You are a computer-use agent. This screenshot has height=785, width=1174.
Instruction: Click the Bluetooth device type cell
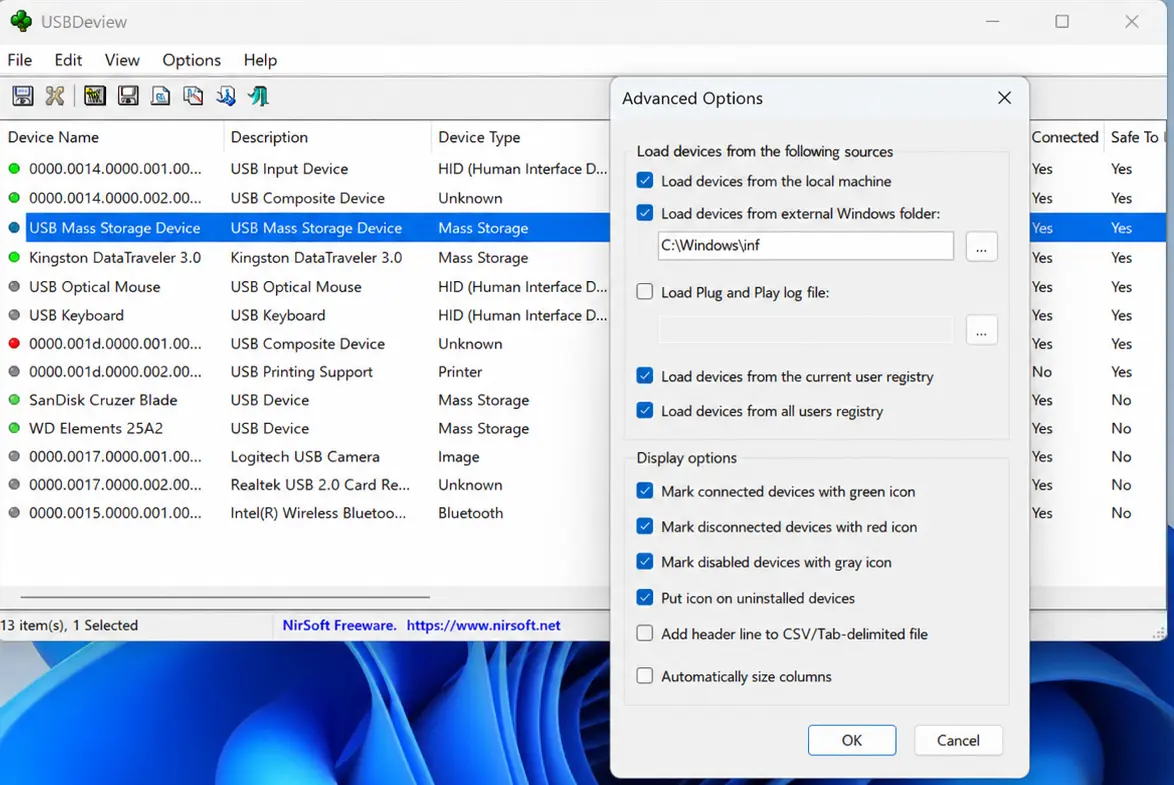(x=470, y=513)
